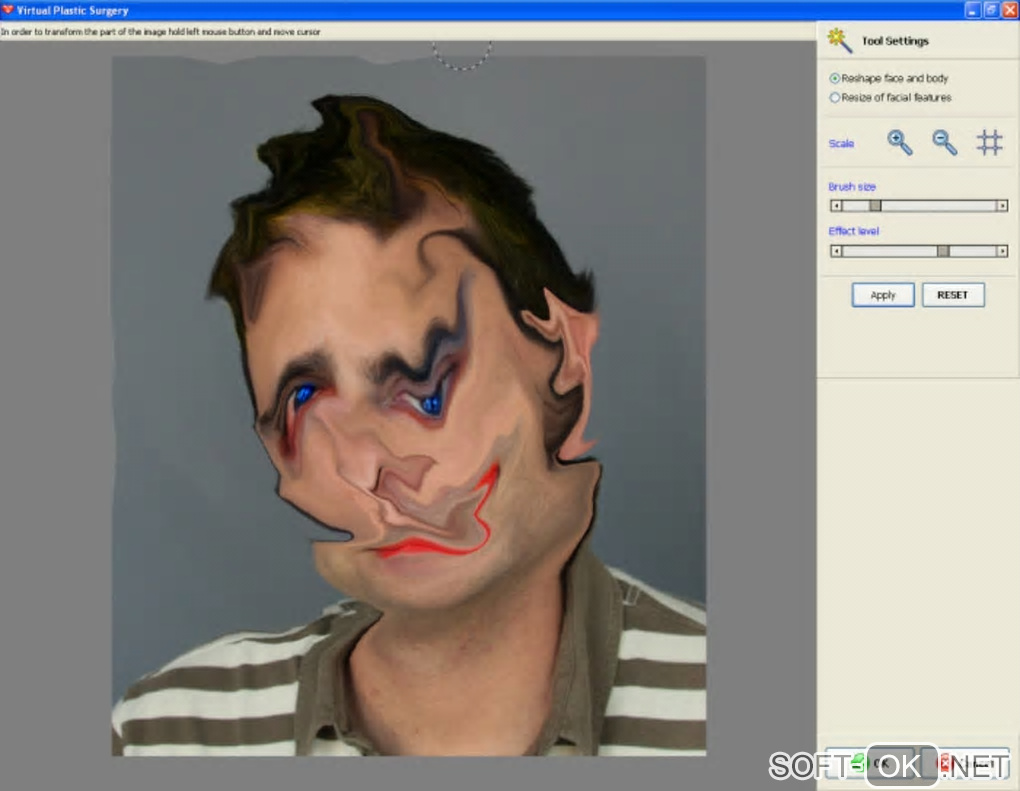The width and height of the screenshot is (1020, 791).
Task: Click the distorted face photo canvas
Action: (409, 405)
